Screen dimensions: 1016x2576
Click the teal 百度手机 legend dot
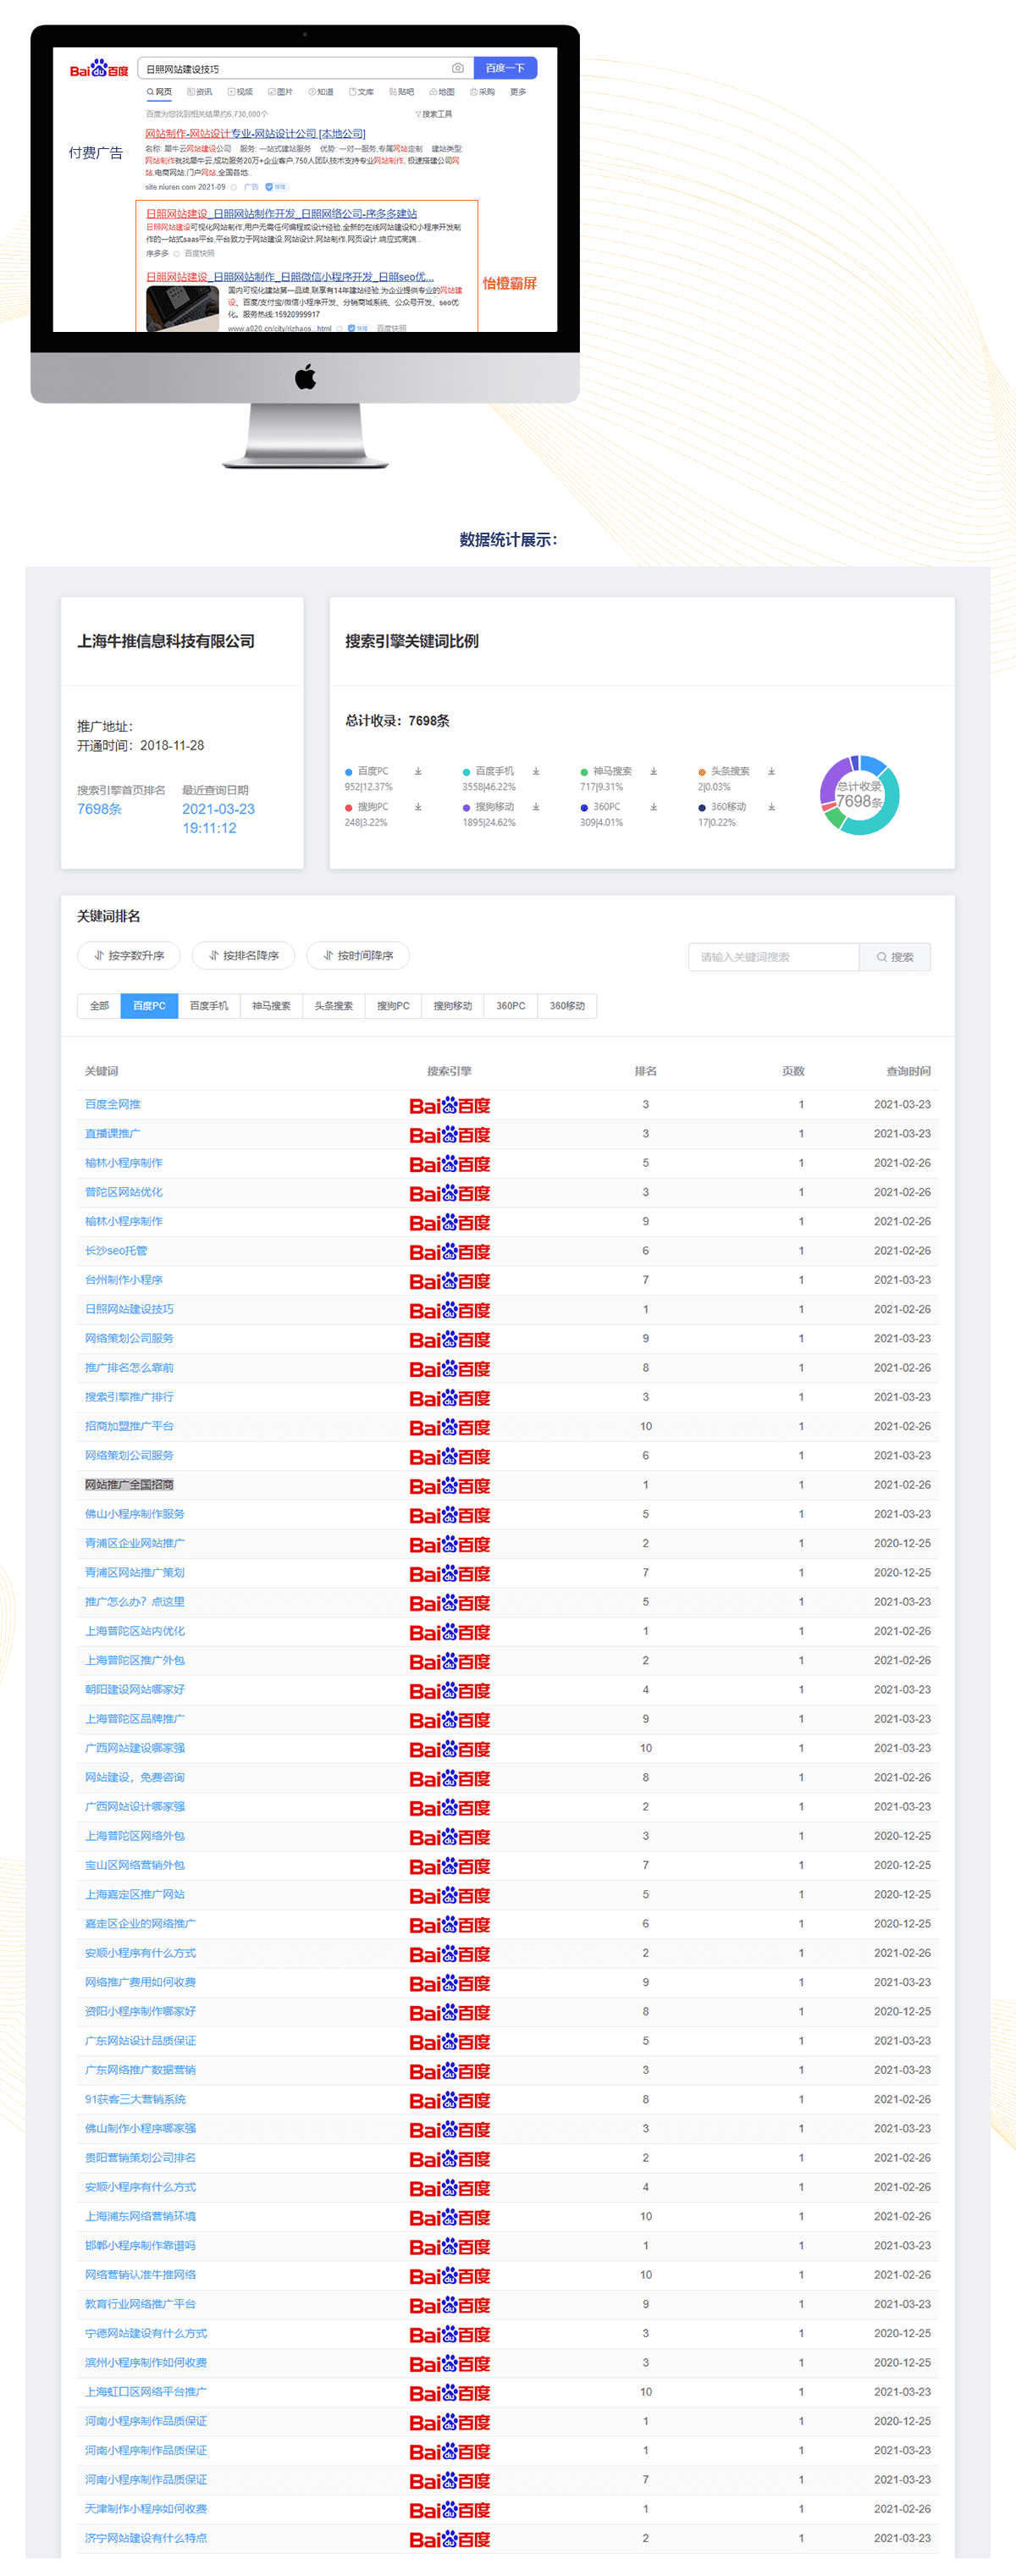pyautogui.click(x=466, y=772)
